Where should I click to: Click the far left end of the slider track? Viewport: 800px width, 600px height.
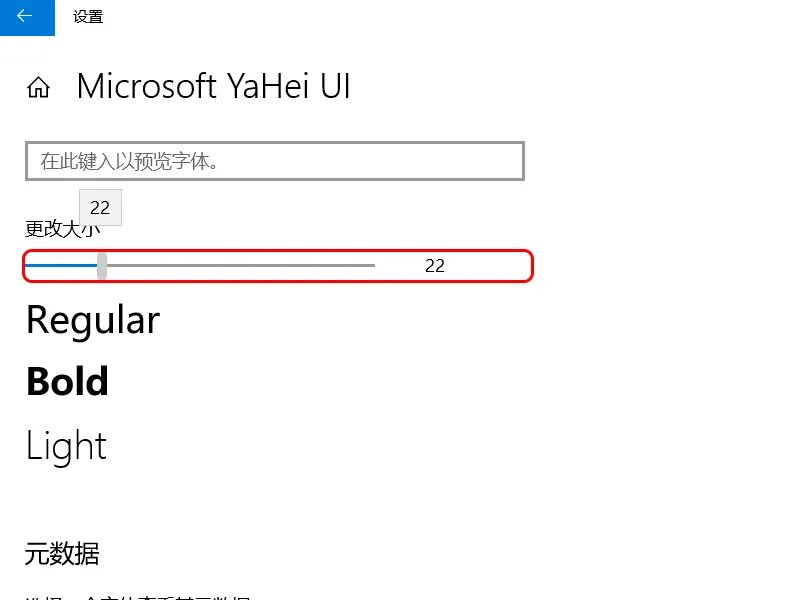point(28,266)
